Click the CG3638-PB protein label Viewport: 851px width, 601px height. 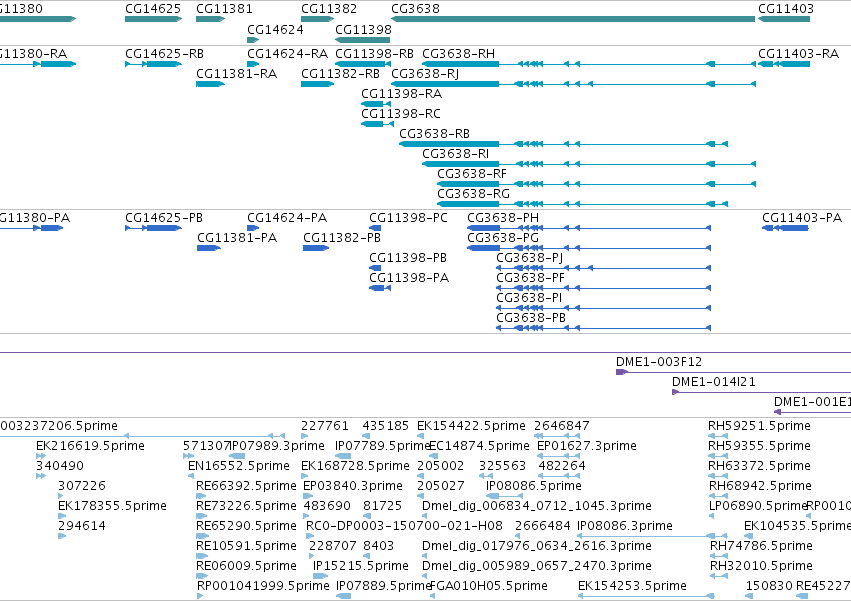tap(531, 318)
